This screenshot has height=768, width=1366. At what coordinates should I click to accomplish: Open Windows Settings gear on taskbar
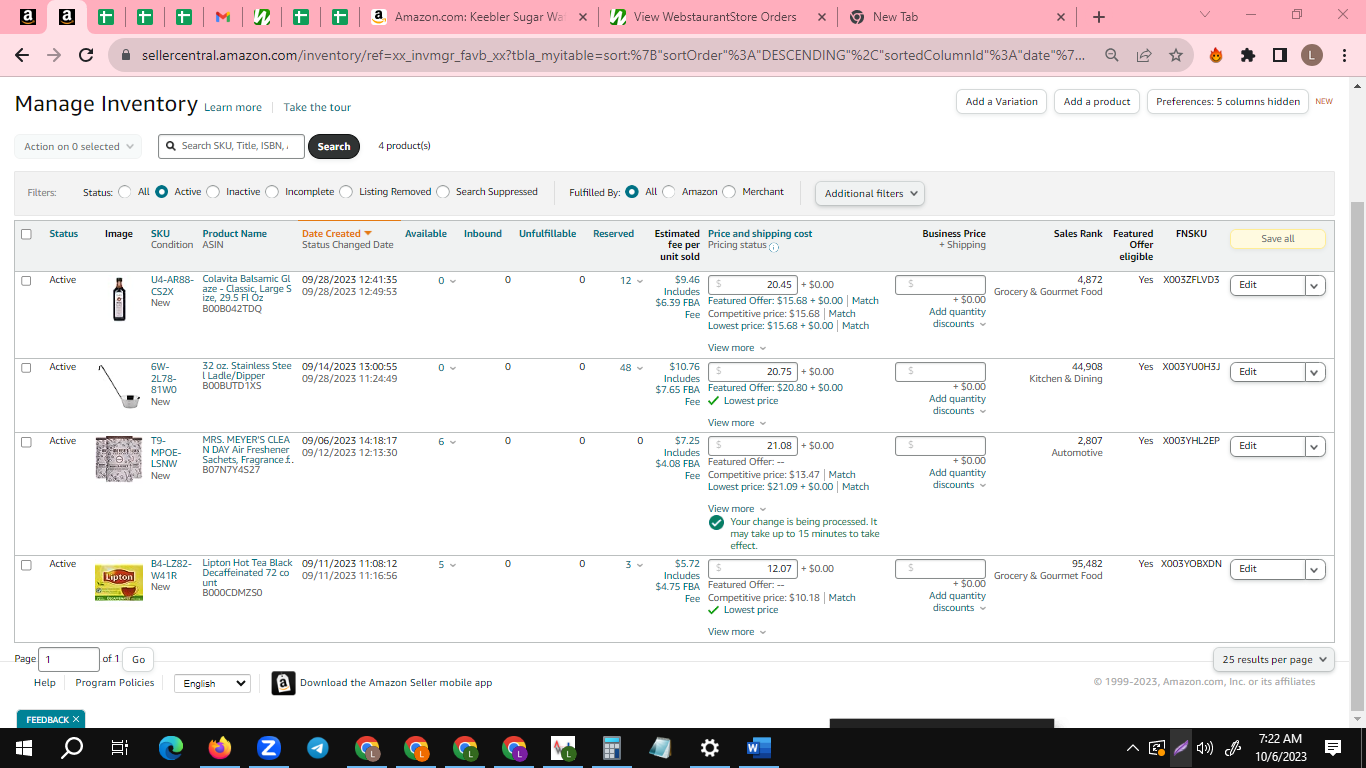pyautogui.click(x=710, y=747)
